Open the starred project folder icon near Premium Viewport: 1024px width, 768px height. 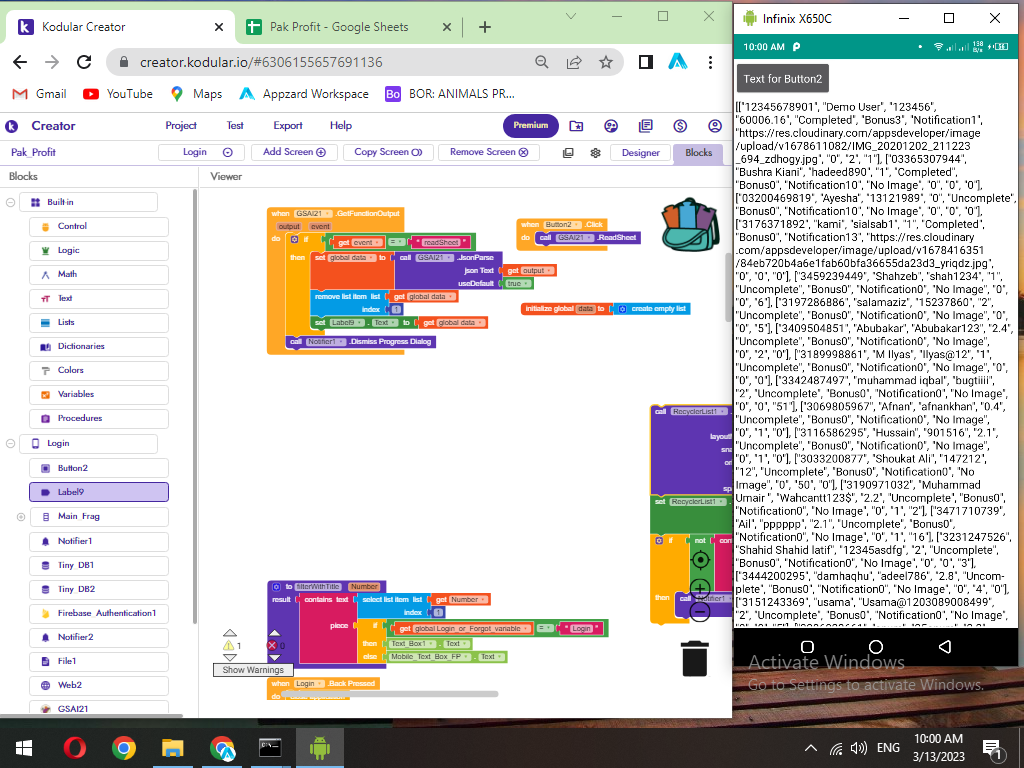point(576,127)
